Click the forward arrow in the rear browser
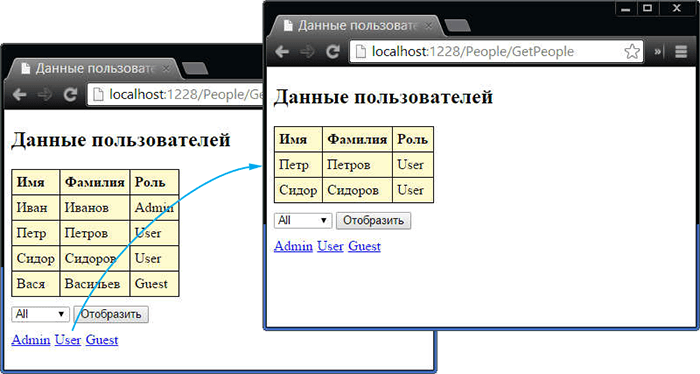Viewport: 700px width, 374px height. [45, 95]
